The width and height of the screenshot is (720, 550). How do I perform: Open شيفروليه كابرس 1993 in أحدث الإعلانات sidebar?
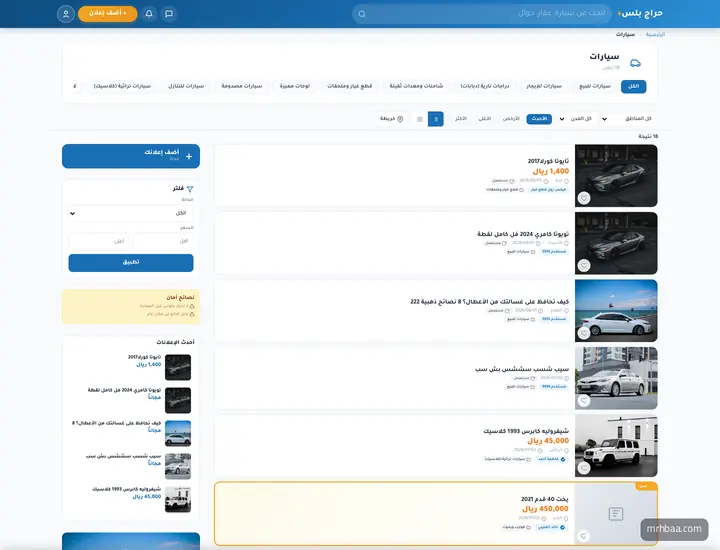126,489
